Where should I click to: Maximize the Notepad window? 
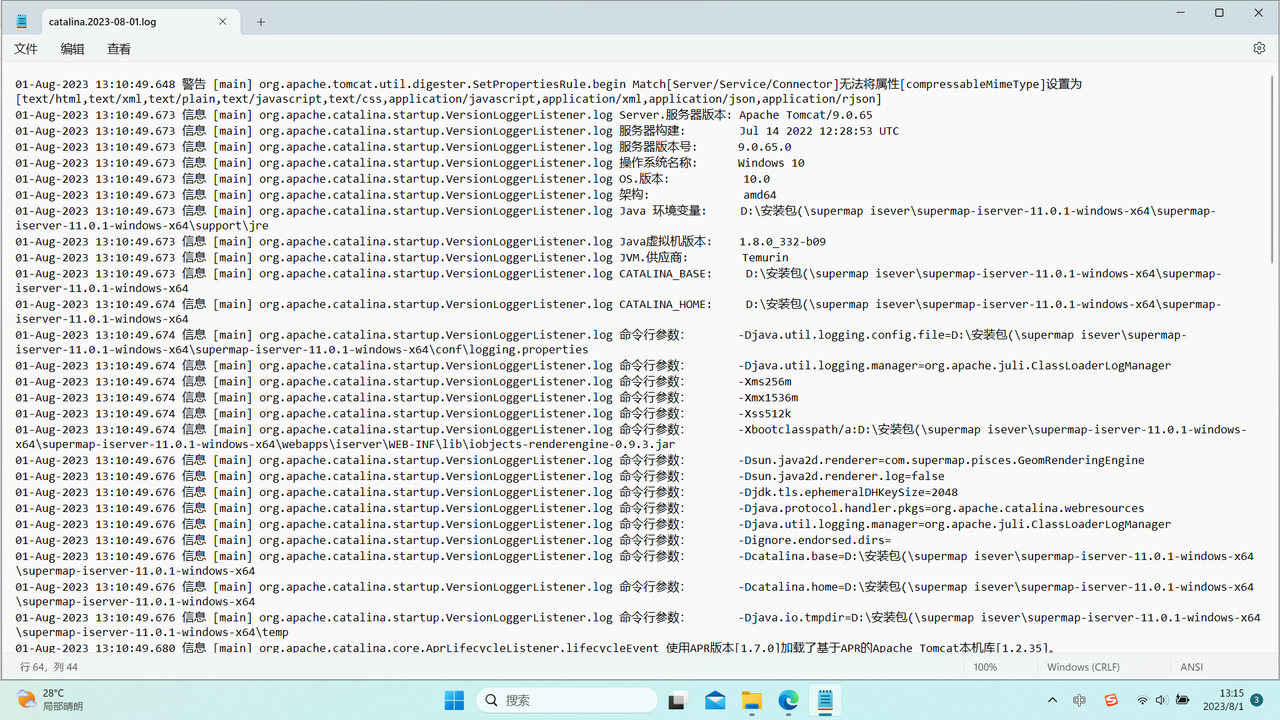tap(1219, 13)
